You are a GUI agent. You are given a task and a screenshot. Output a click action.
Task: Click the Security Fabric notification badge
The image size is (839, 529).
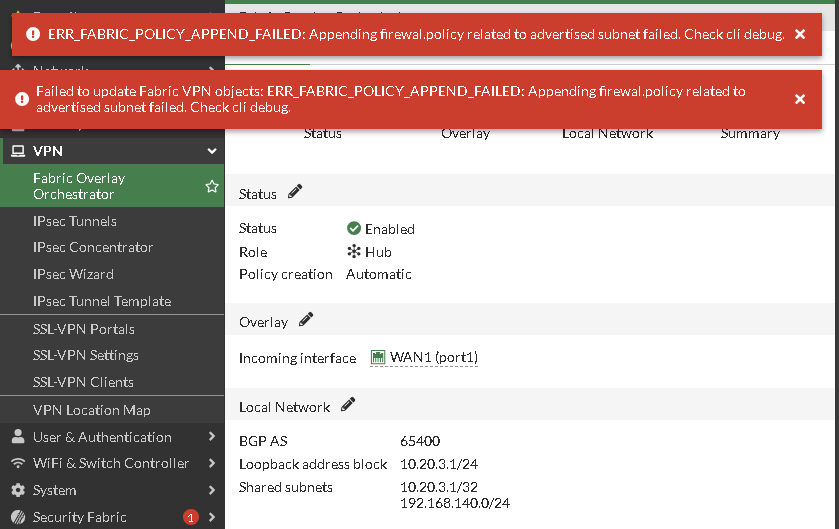point(190,517)
